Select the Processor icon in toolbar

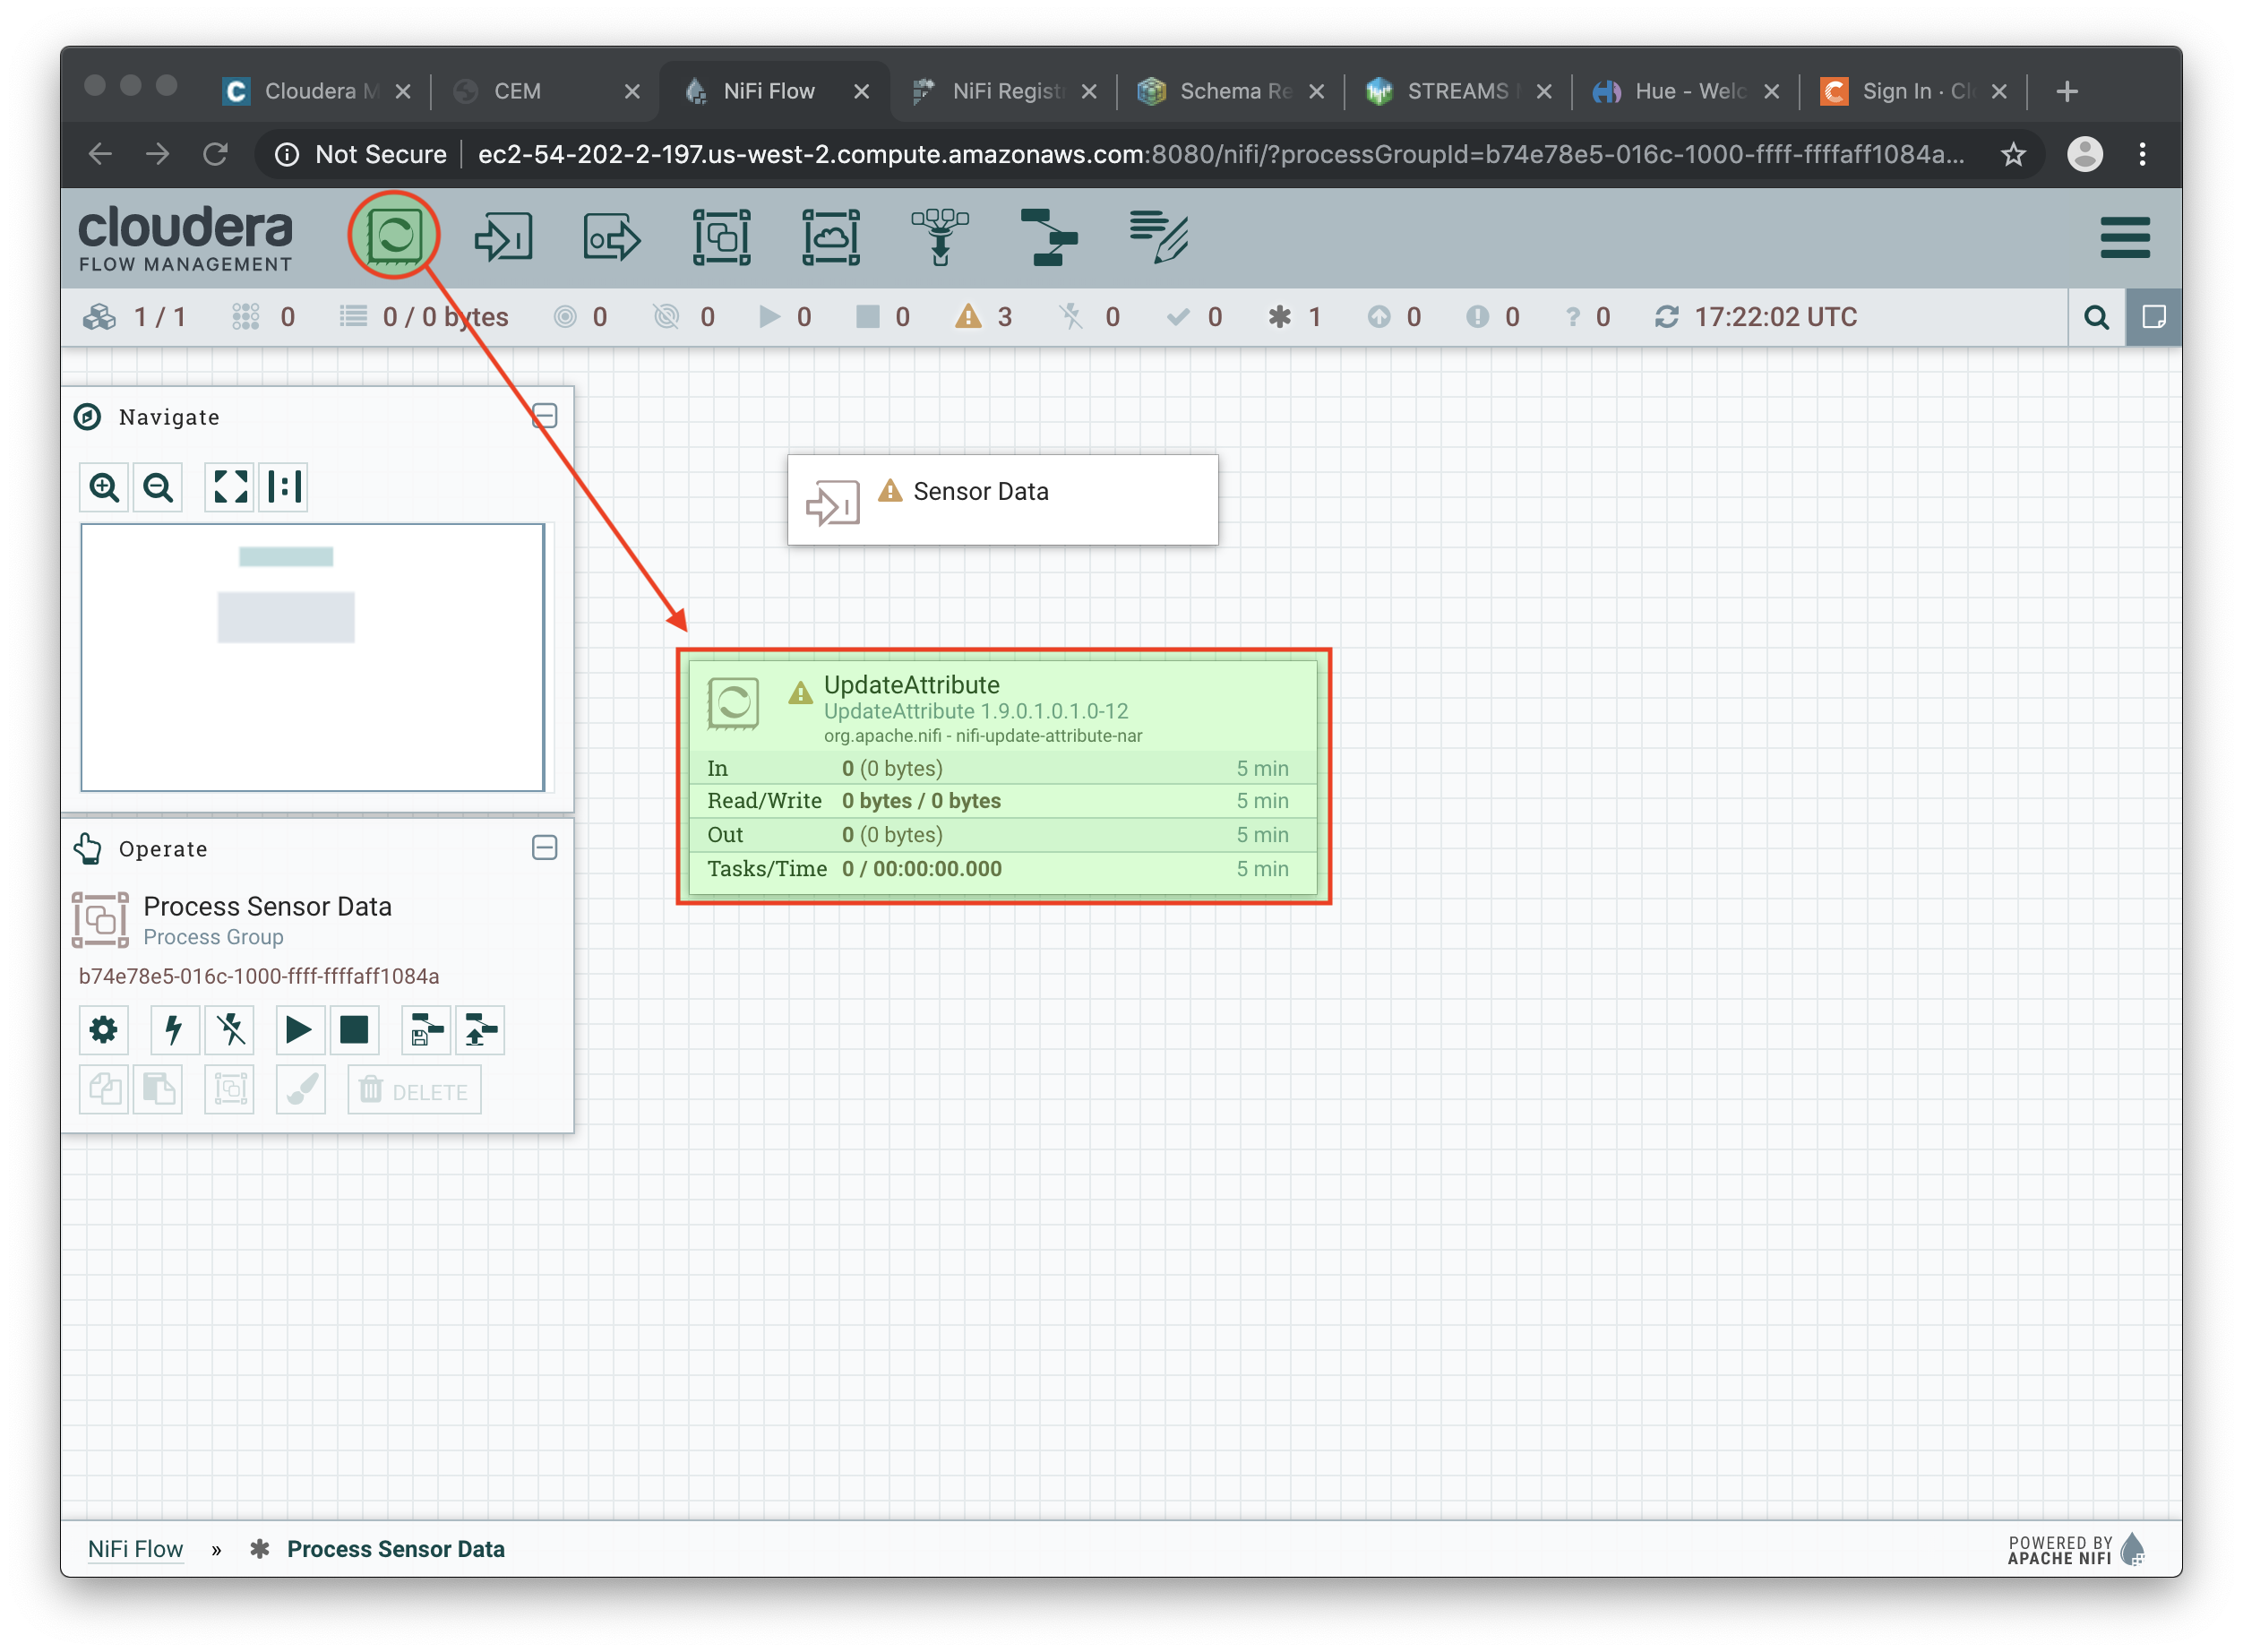point(394,236)
